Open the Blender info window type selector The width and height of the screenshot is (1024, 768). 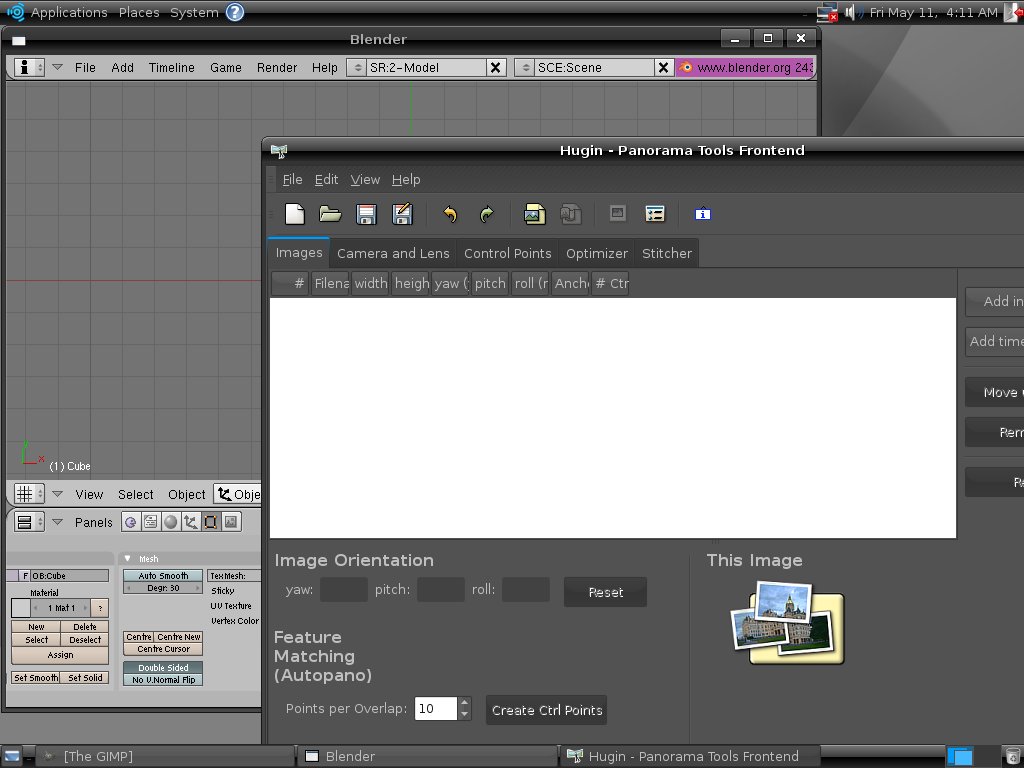(x=29, y=67)
